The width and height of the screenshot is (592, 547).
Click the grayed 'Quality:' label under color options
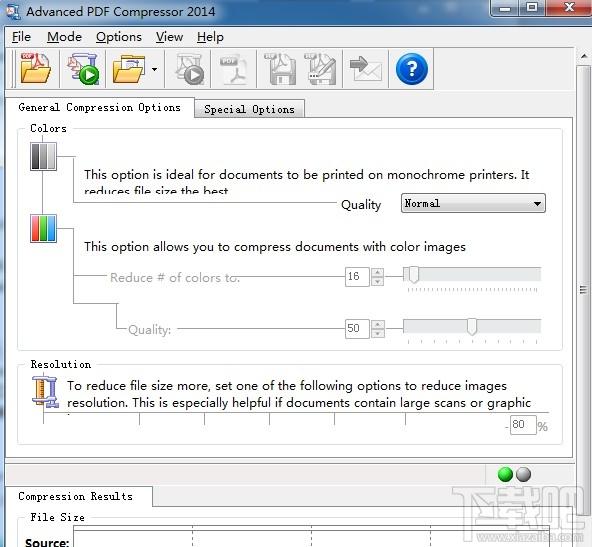(150, 330)
